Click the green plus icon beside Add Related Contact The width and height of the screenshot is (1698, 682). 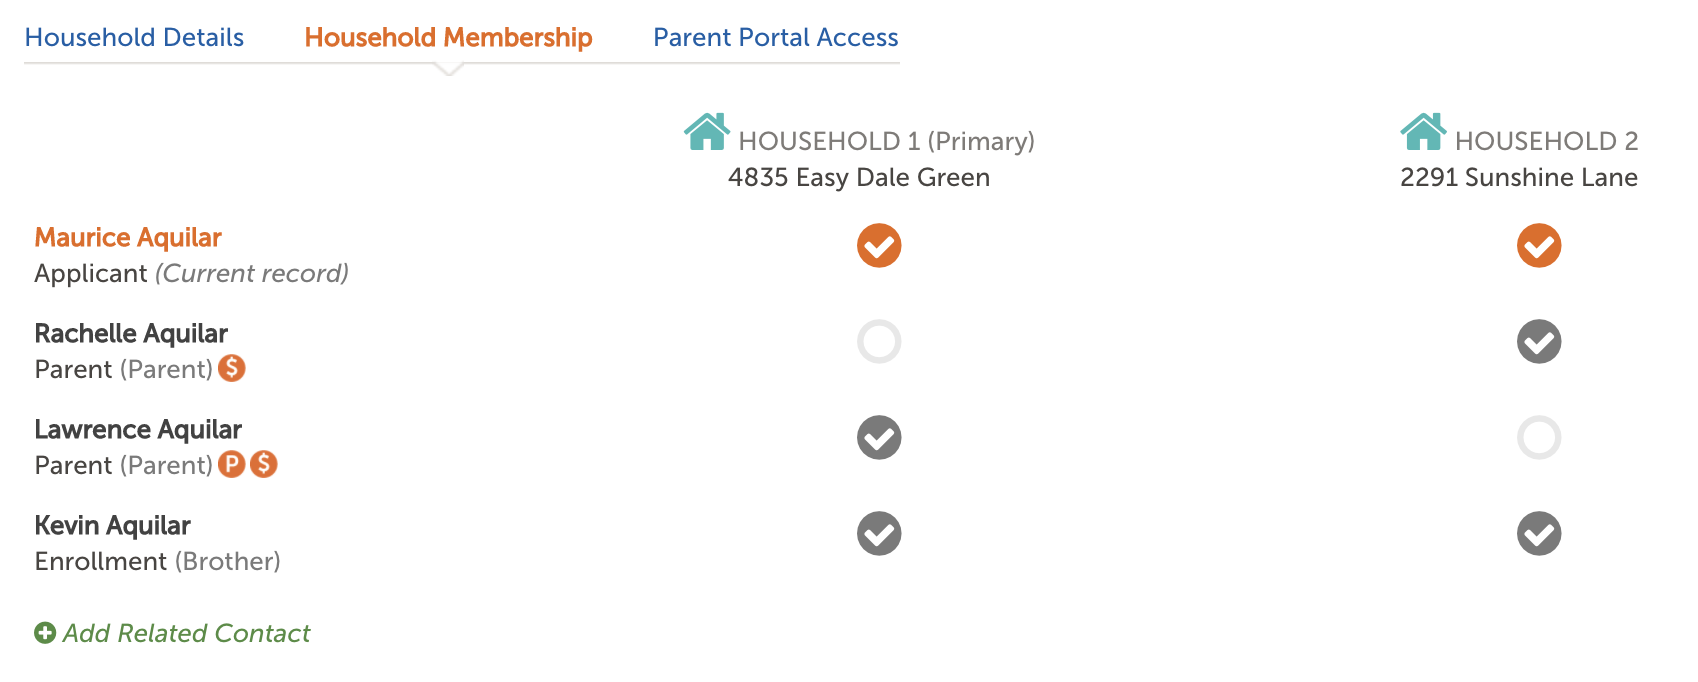coord(45,633)
